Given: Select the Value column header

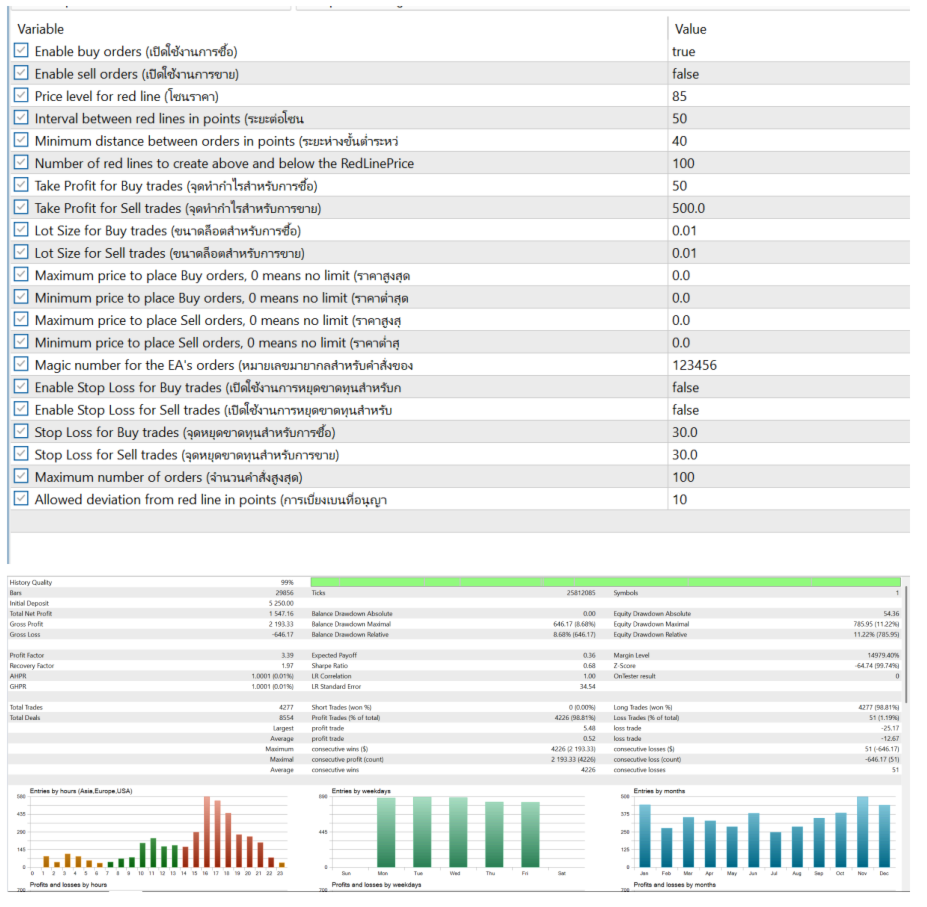Looking at the screenshot, I should tap(690, 29).
